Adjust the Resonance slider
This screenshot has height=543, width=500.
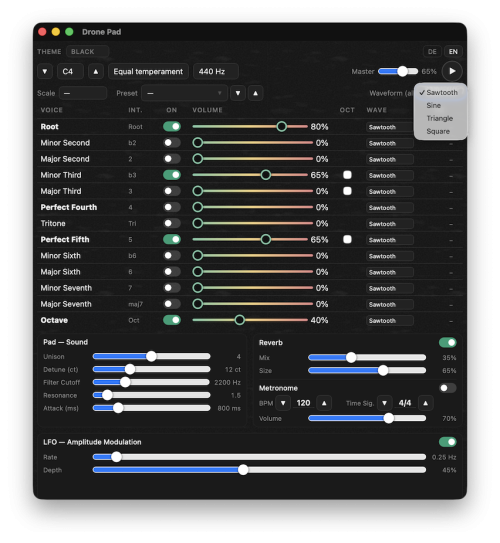tap(151, 395)
